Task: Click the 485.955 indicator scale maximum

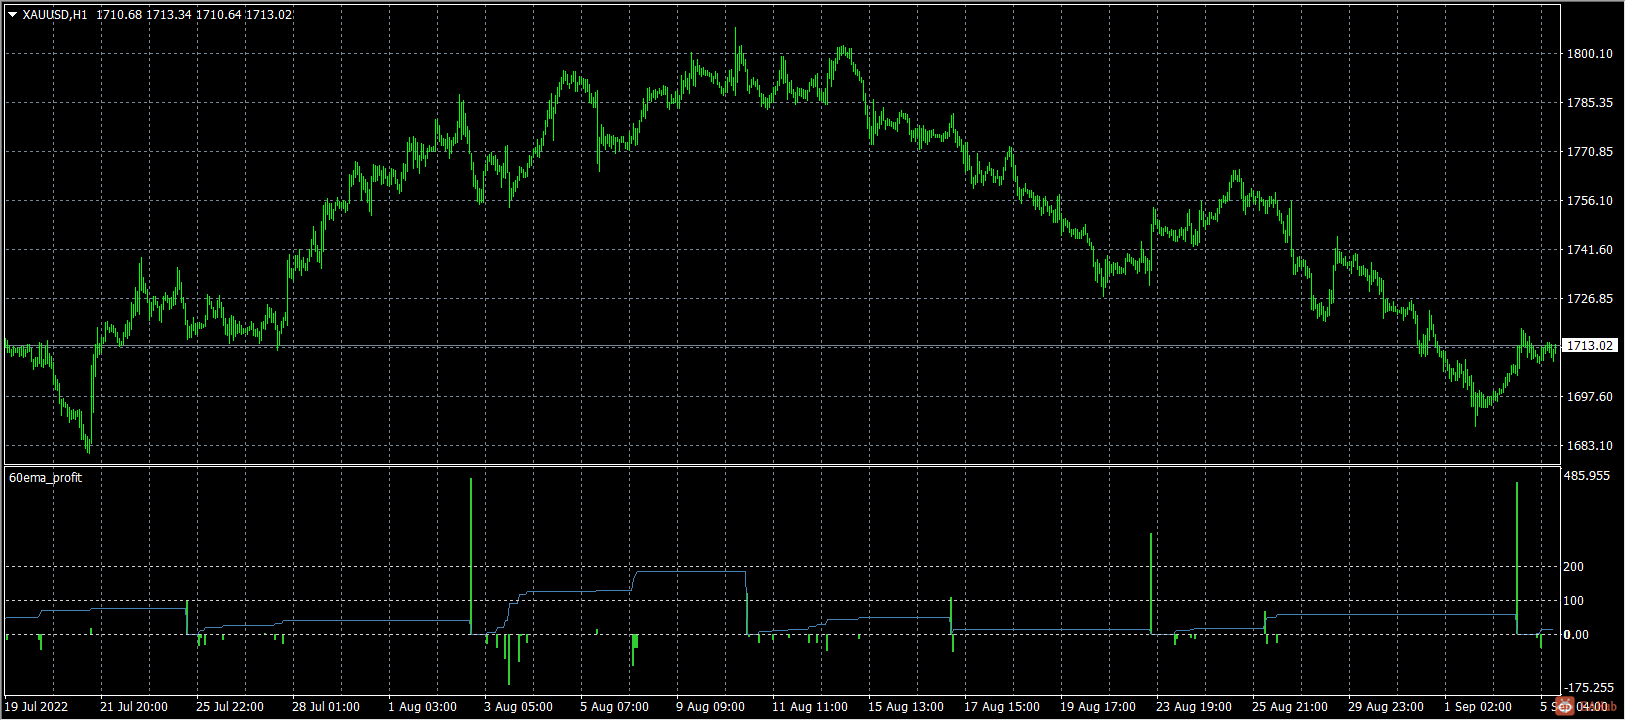Action: 1588,476
